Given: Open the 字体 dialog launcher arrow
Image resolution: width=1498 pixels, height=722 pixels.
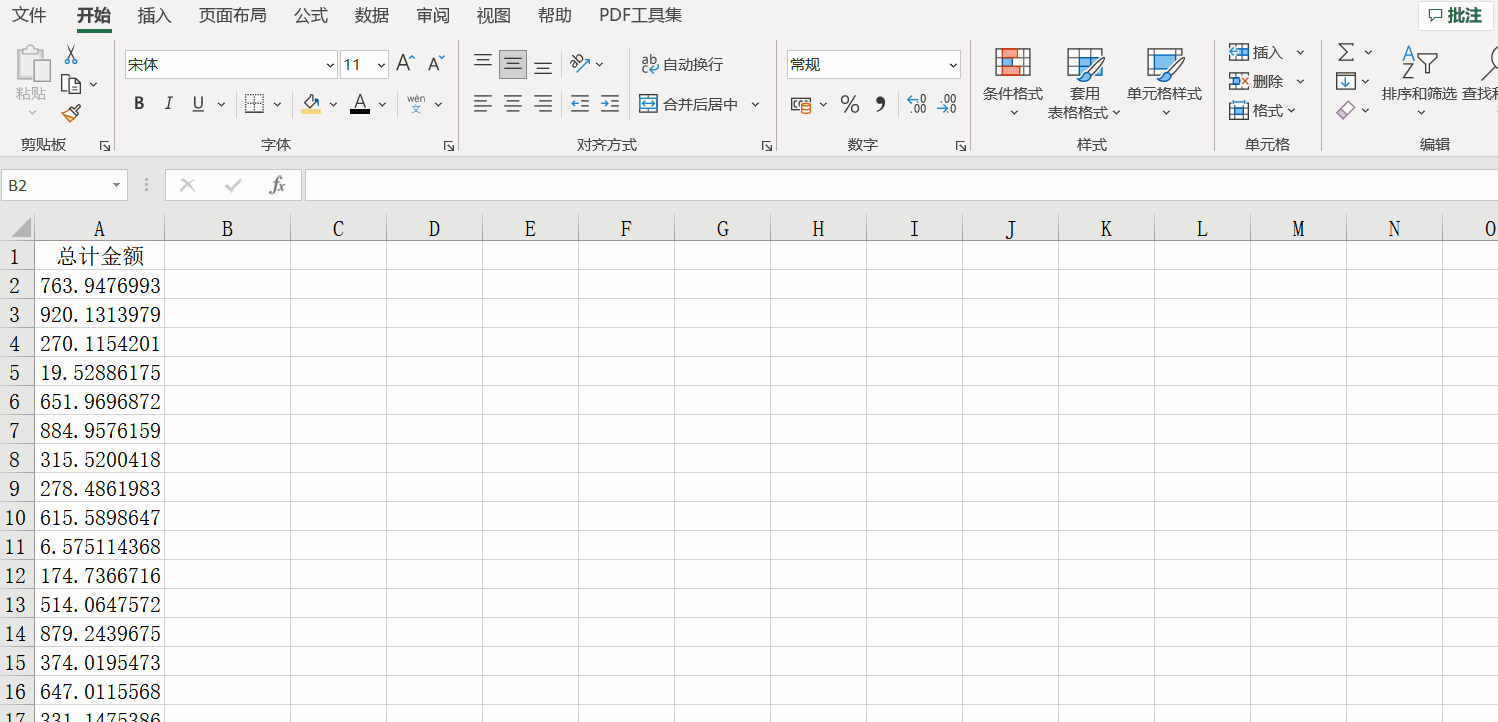Looking at the screenshot, I should 448,145.
